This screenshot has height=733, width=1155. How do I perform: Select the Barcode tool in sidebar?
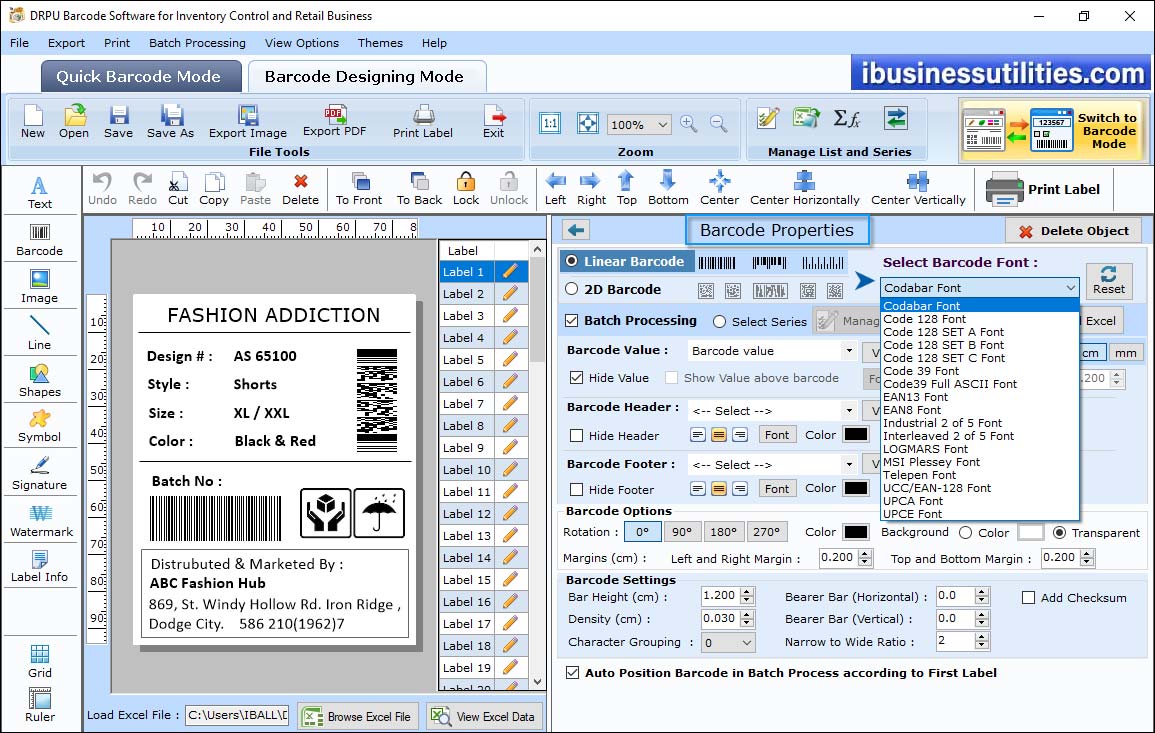[x=40, y=239]
